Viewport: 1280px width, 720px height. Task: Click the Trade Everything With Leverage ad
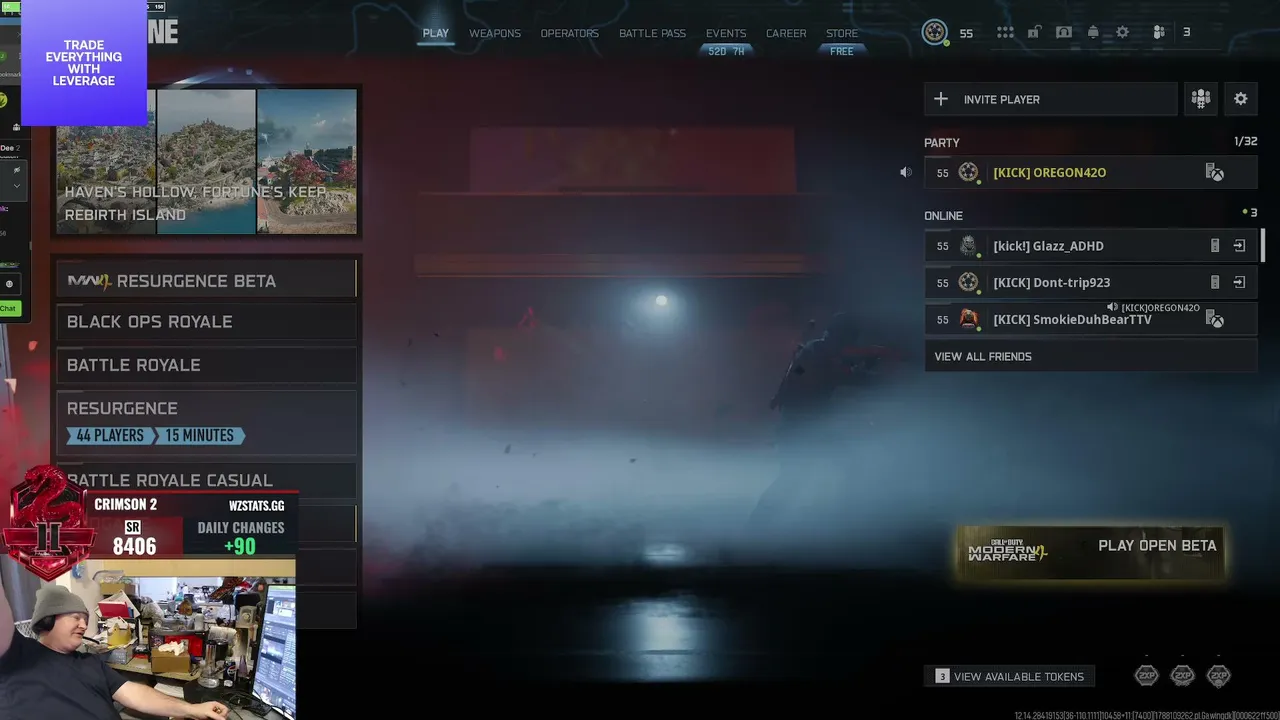point(84,63)
